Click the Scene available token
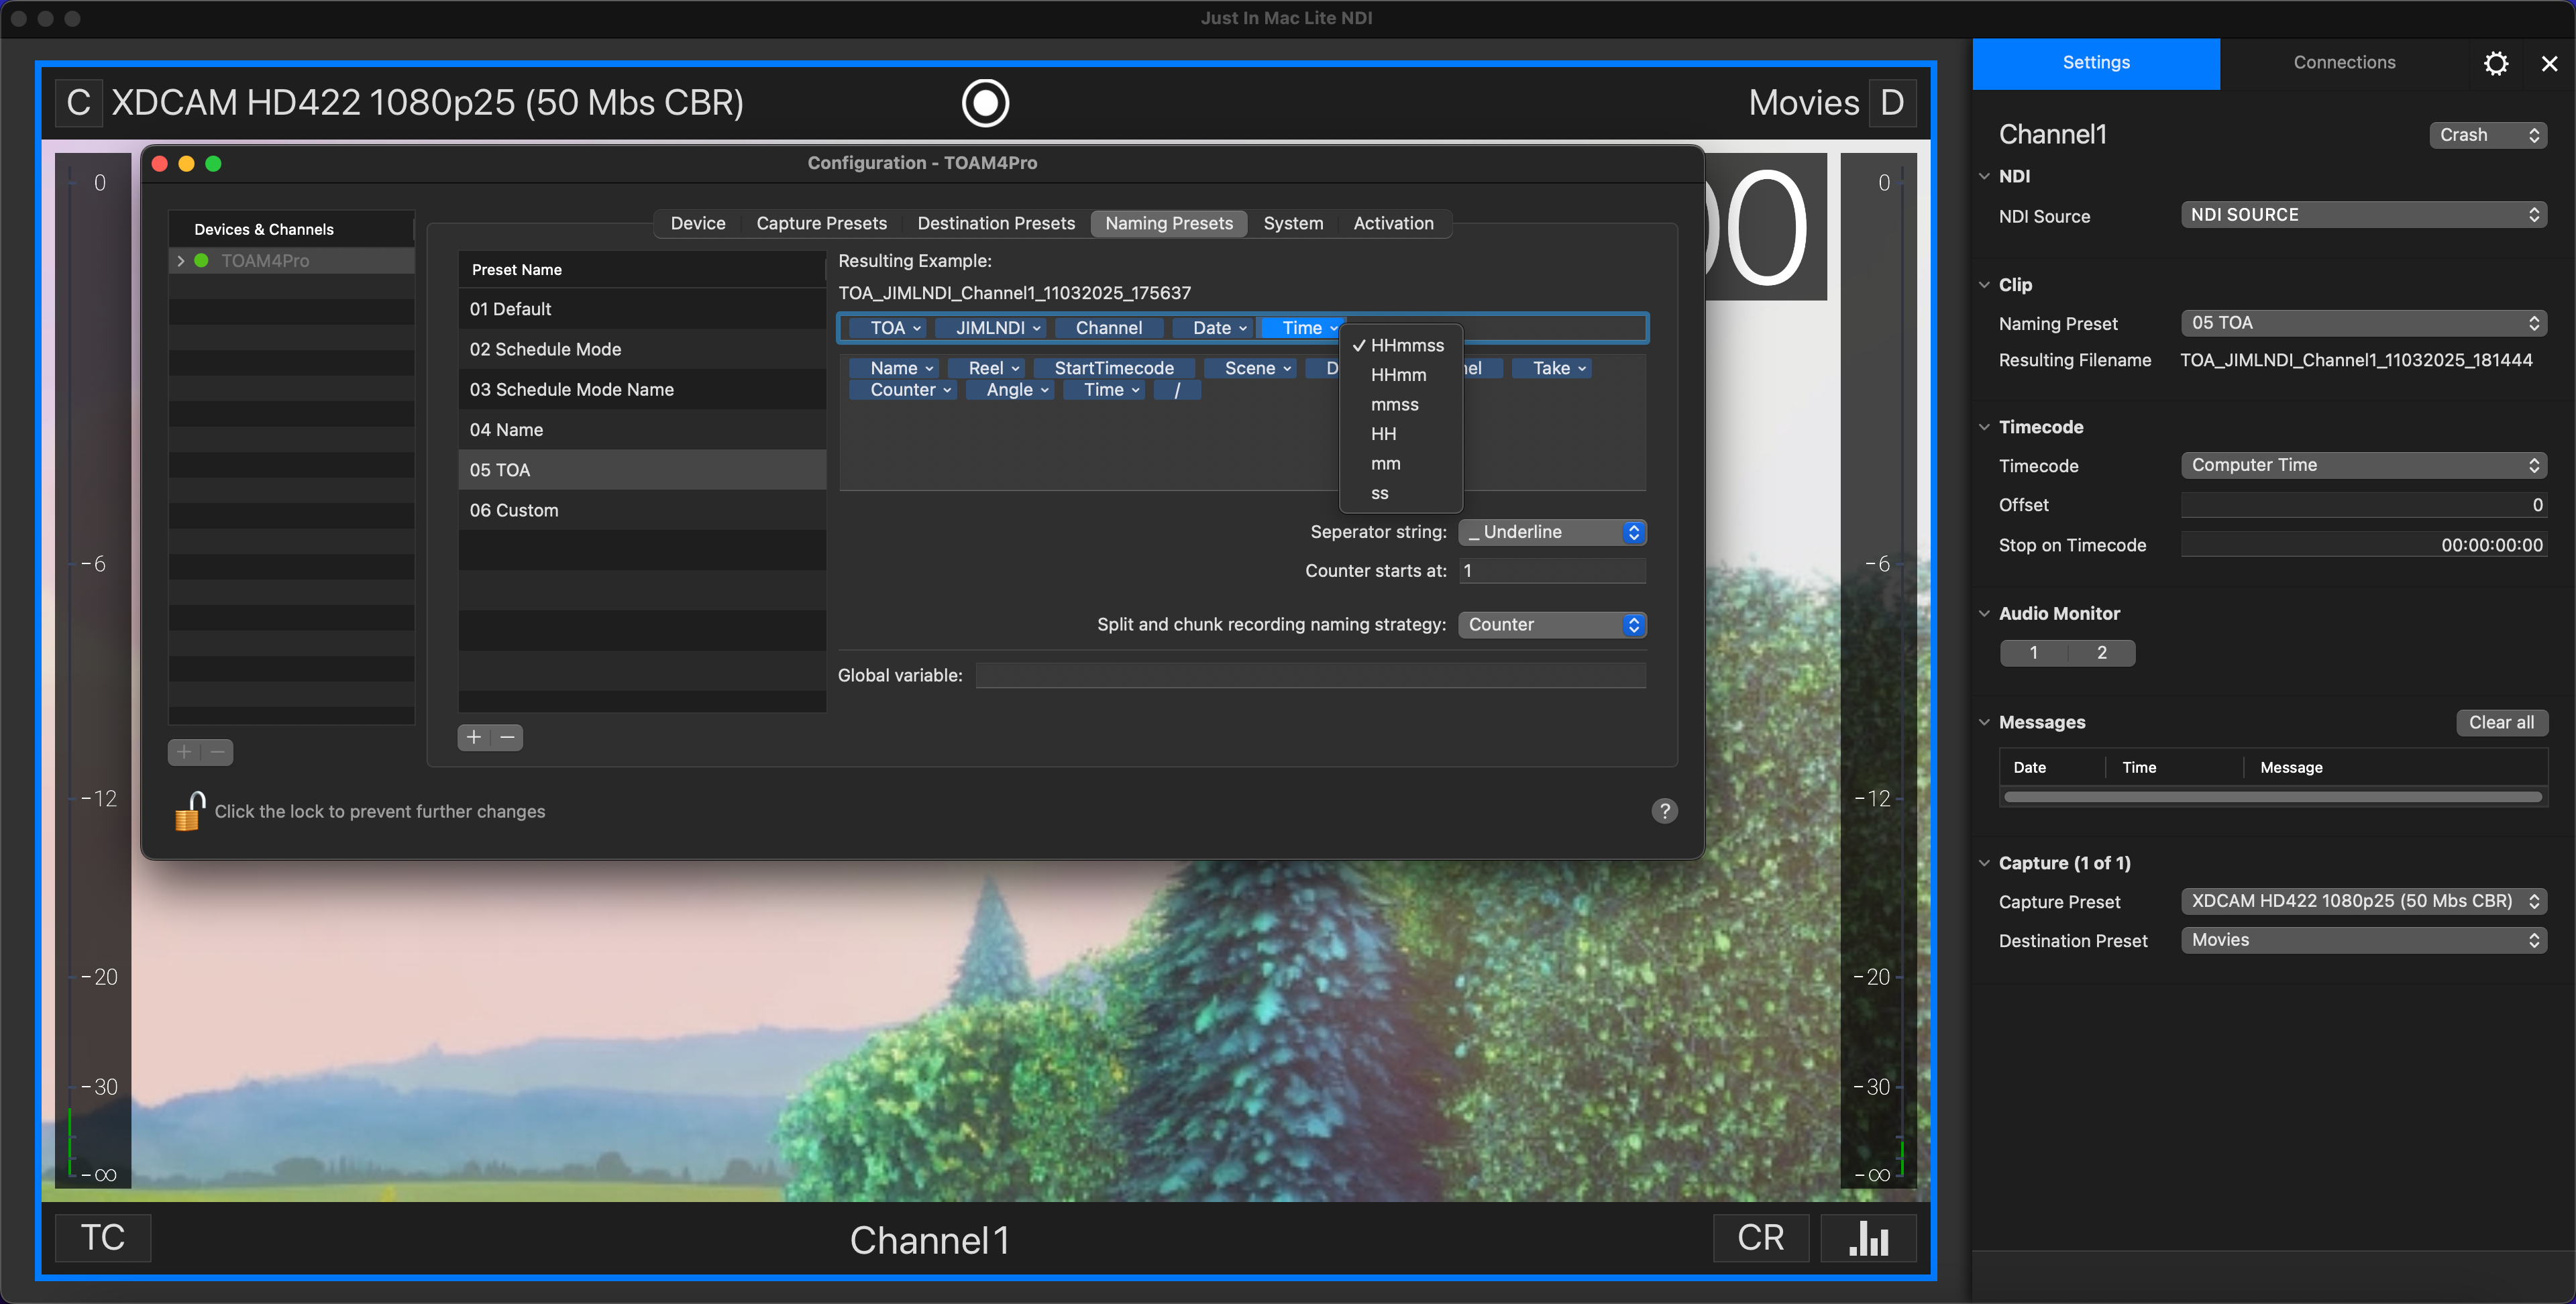 coord(1251,369)
